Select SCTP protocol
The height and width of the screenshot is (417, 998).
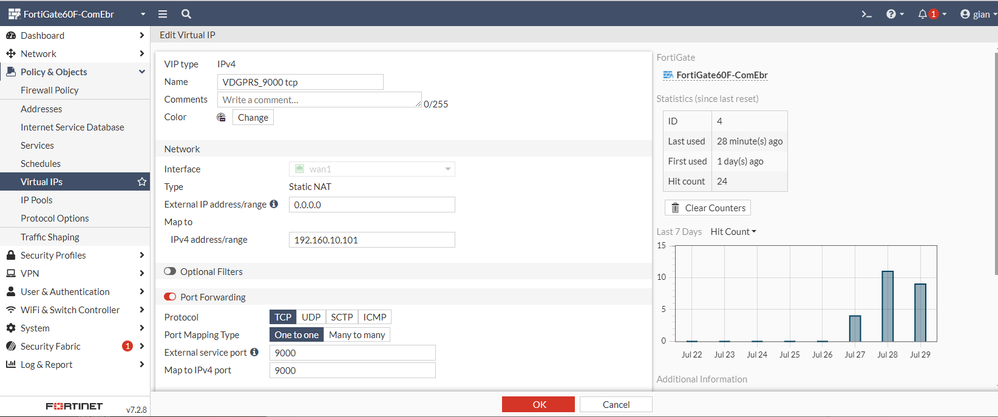342,317
